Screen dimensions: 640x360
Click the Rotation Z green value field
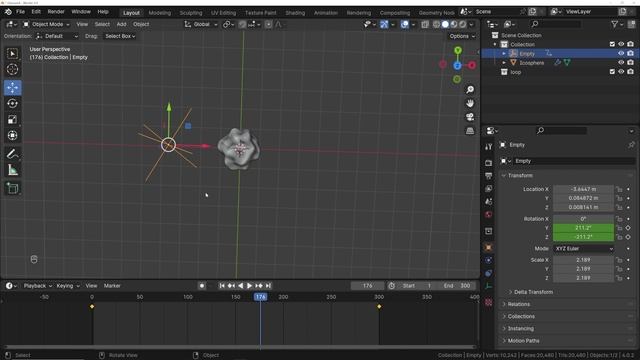(x=583, y=237)
